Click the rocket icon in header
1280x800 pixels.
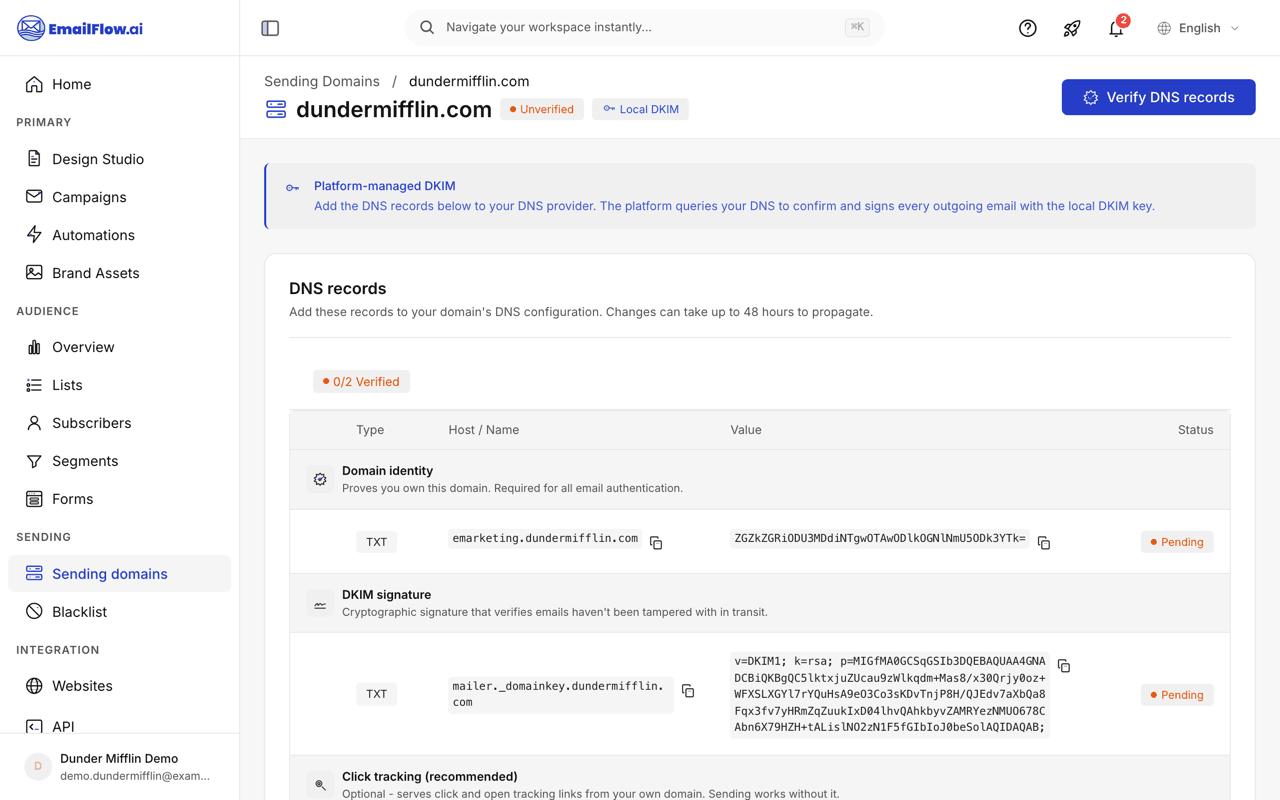pyautogui.click(x=1072, y=28)
